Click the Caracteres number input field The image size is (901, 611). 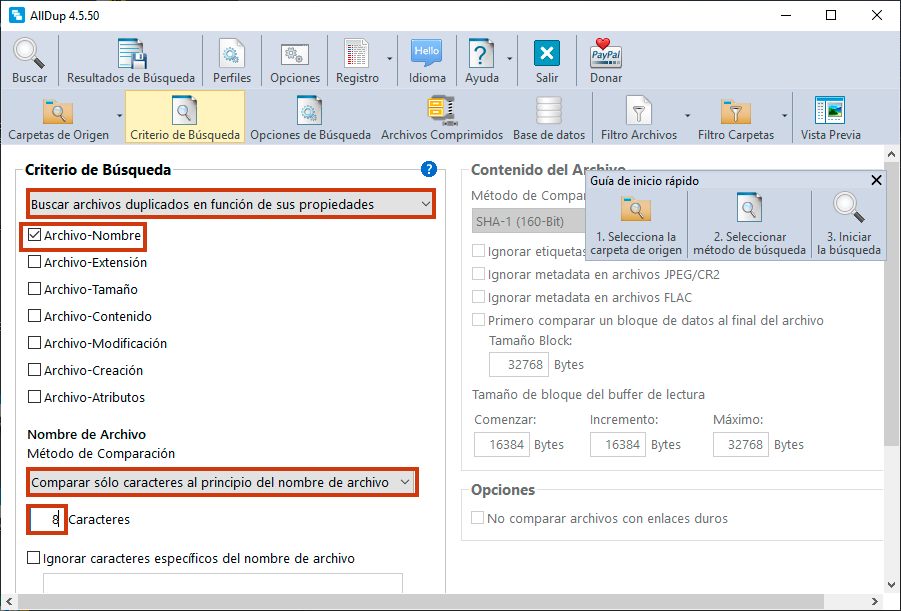point(47,520)
